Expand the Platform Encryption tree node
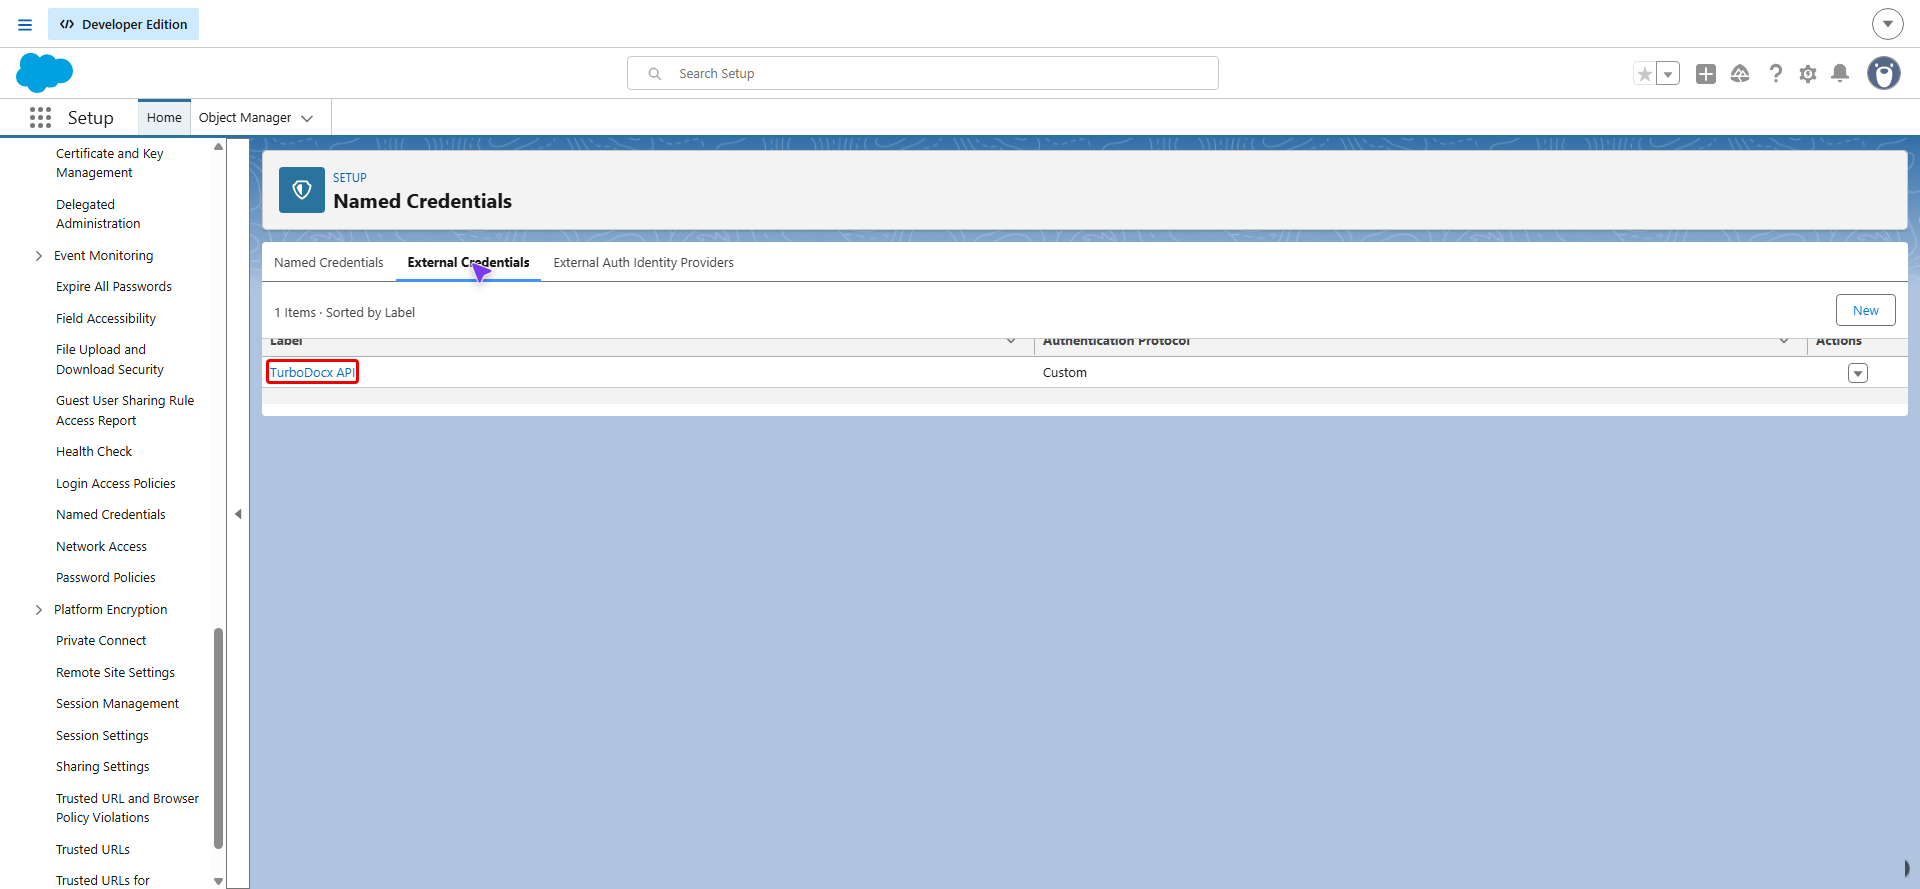Image resolution: width=1920 pixels, height=889 pixels. [x=39, y=610]
